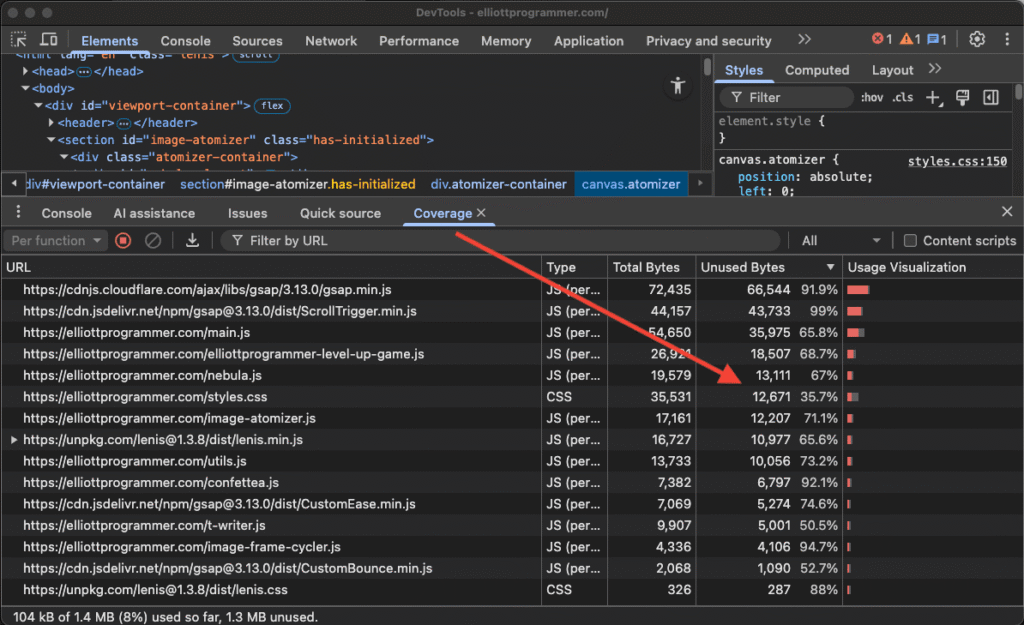Click the accessibility tree toggle icon
Viewport: 1024px width, 625px height.
click(679, 86)
